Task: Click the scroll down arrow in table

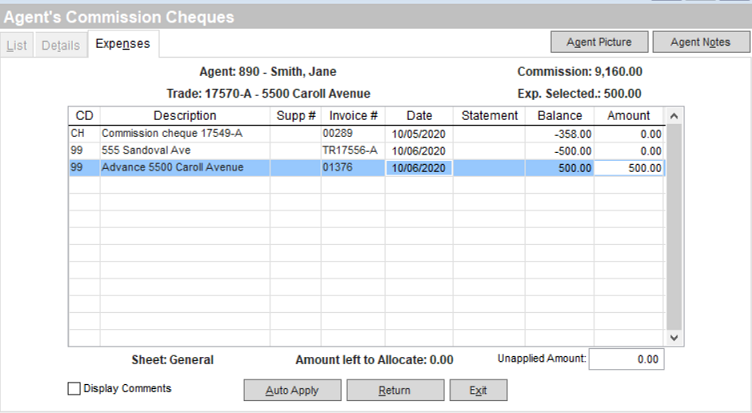Action: (x=674, y=339)
